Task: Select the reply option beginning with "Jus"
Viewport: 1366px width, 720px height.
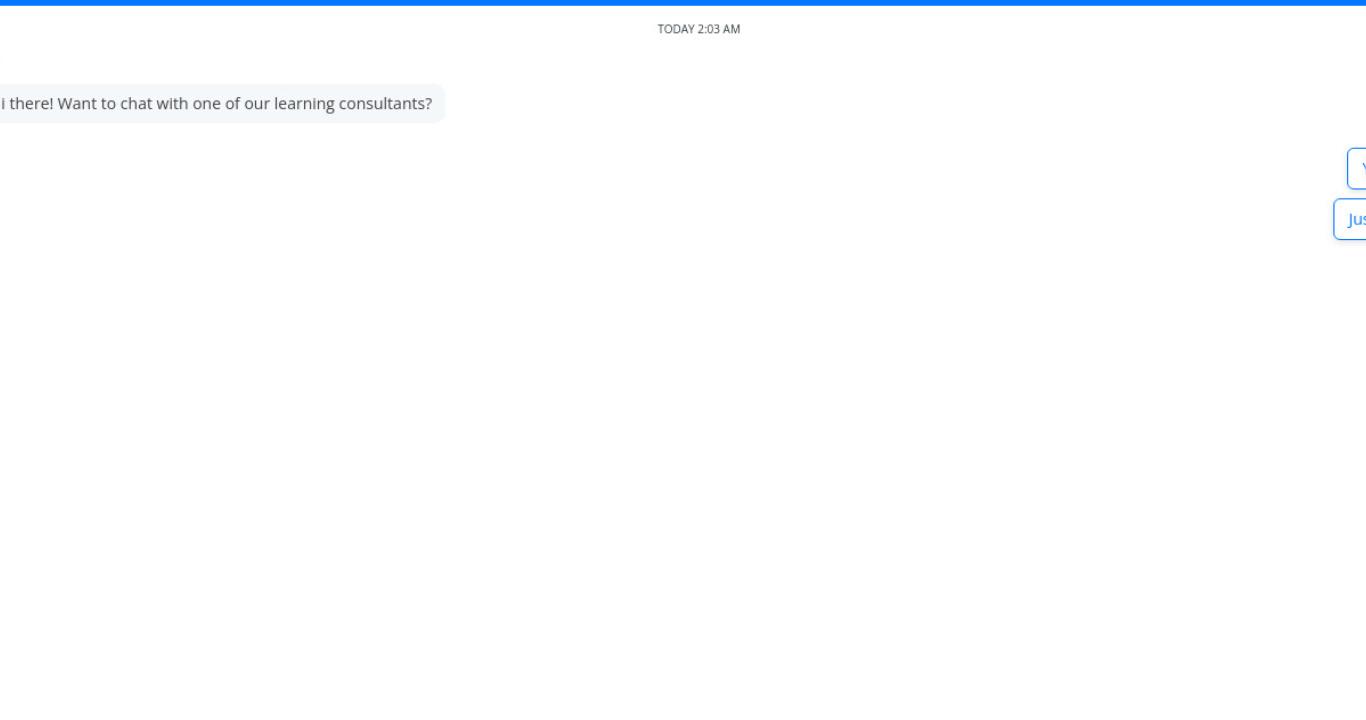Action: [1350, 219]
